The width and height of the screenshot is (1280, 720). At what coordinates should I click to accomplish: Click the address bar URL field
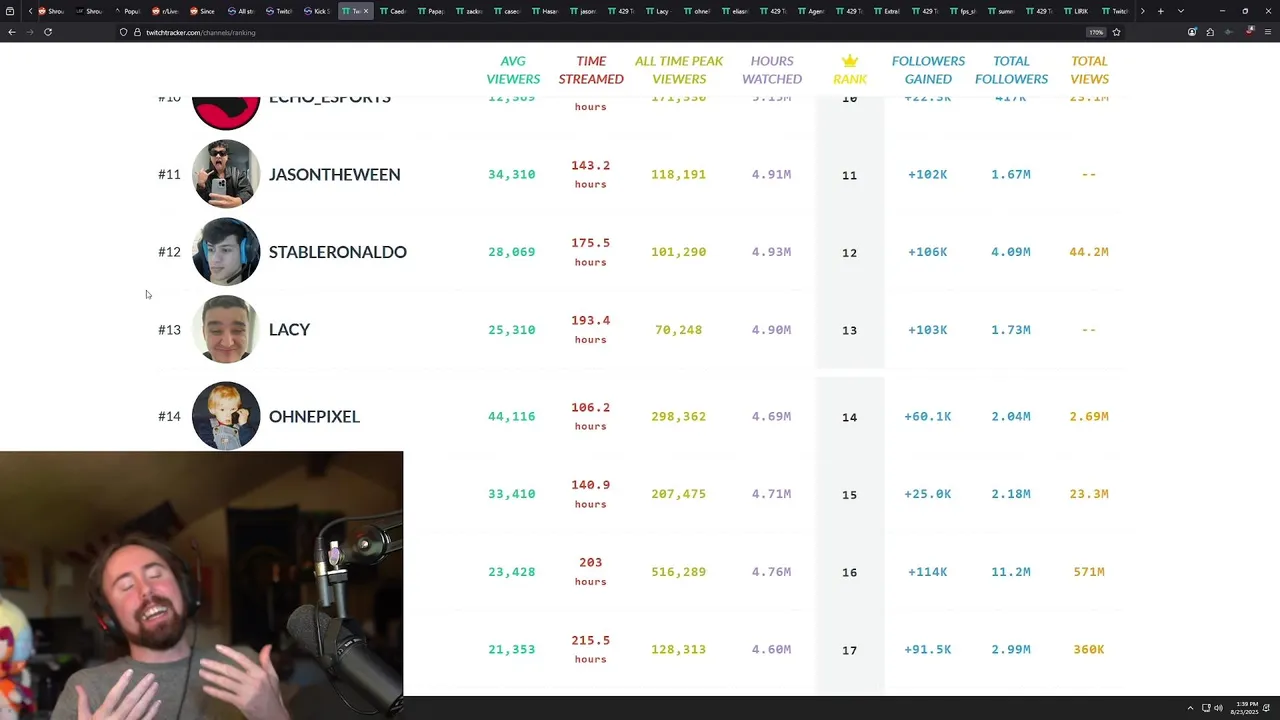(x=600, y=32)
